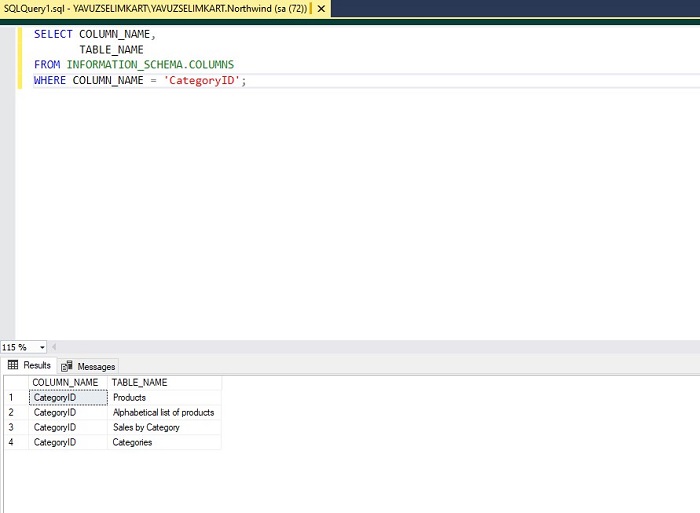This screenshot has height=513, width=700.
Task: Click the FROM keyword in the query
Action: coord(47,65)
